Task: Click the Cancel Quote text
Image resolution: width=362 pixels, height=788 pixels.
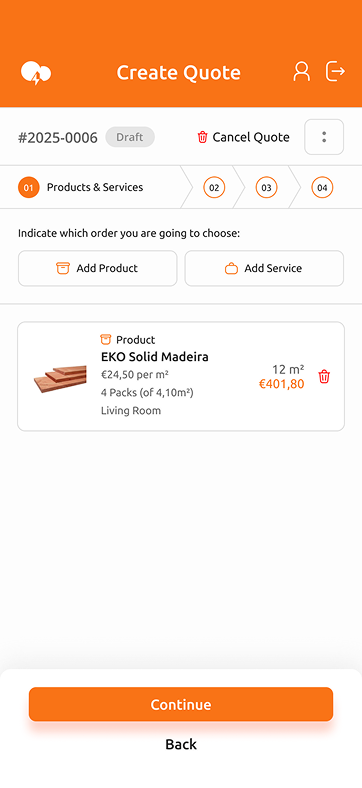Action: tap(251, 137)
